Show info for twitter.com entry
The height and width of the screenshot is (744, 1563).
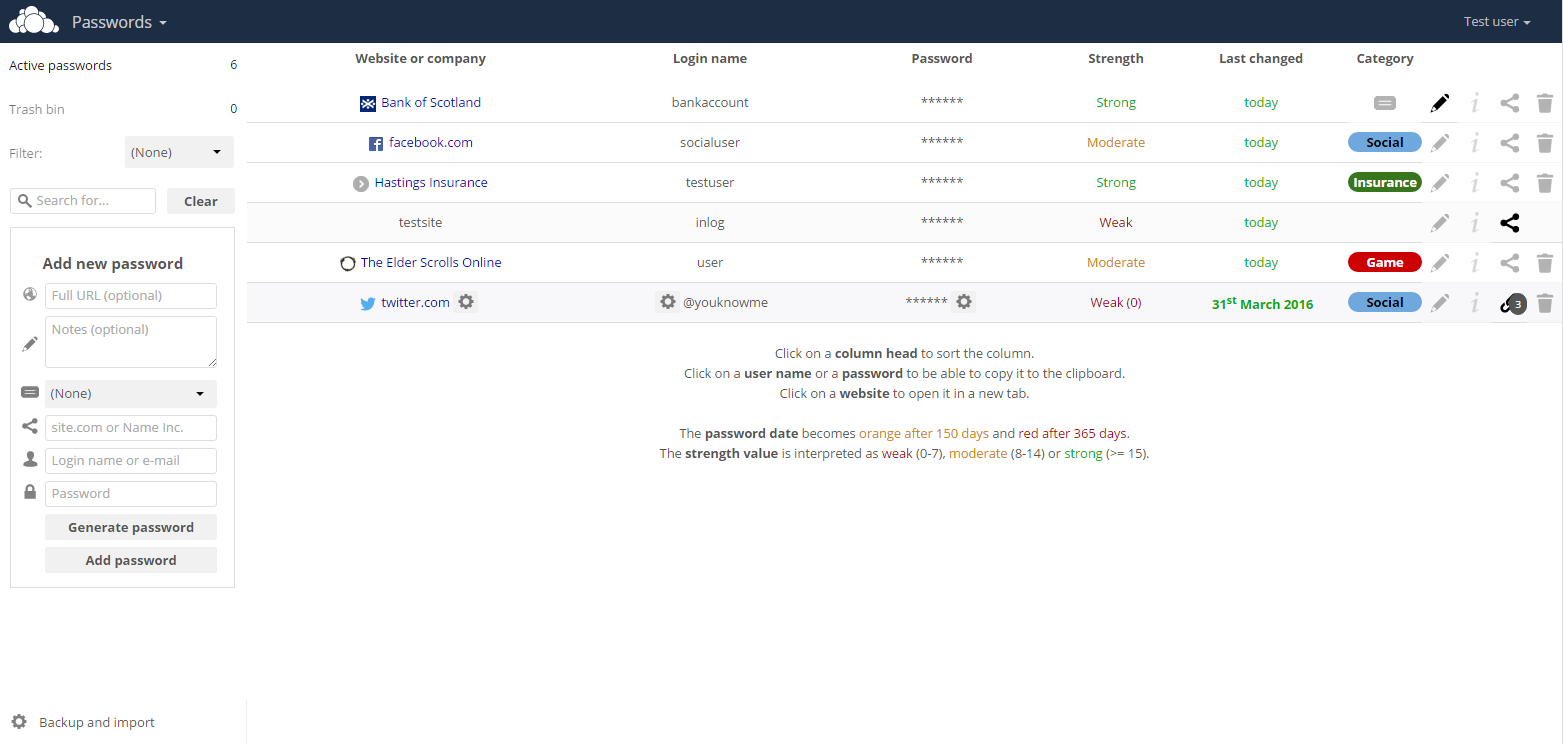point(1475,302)
